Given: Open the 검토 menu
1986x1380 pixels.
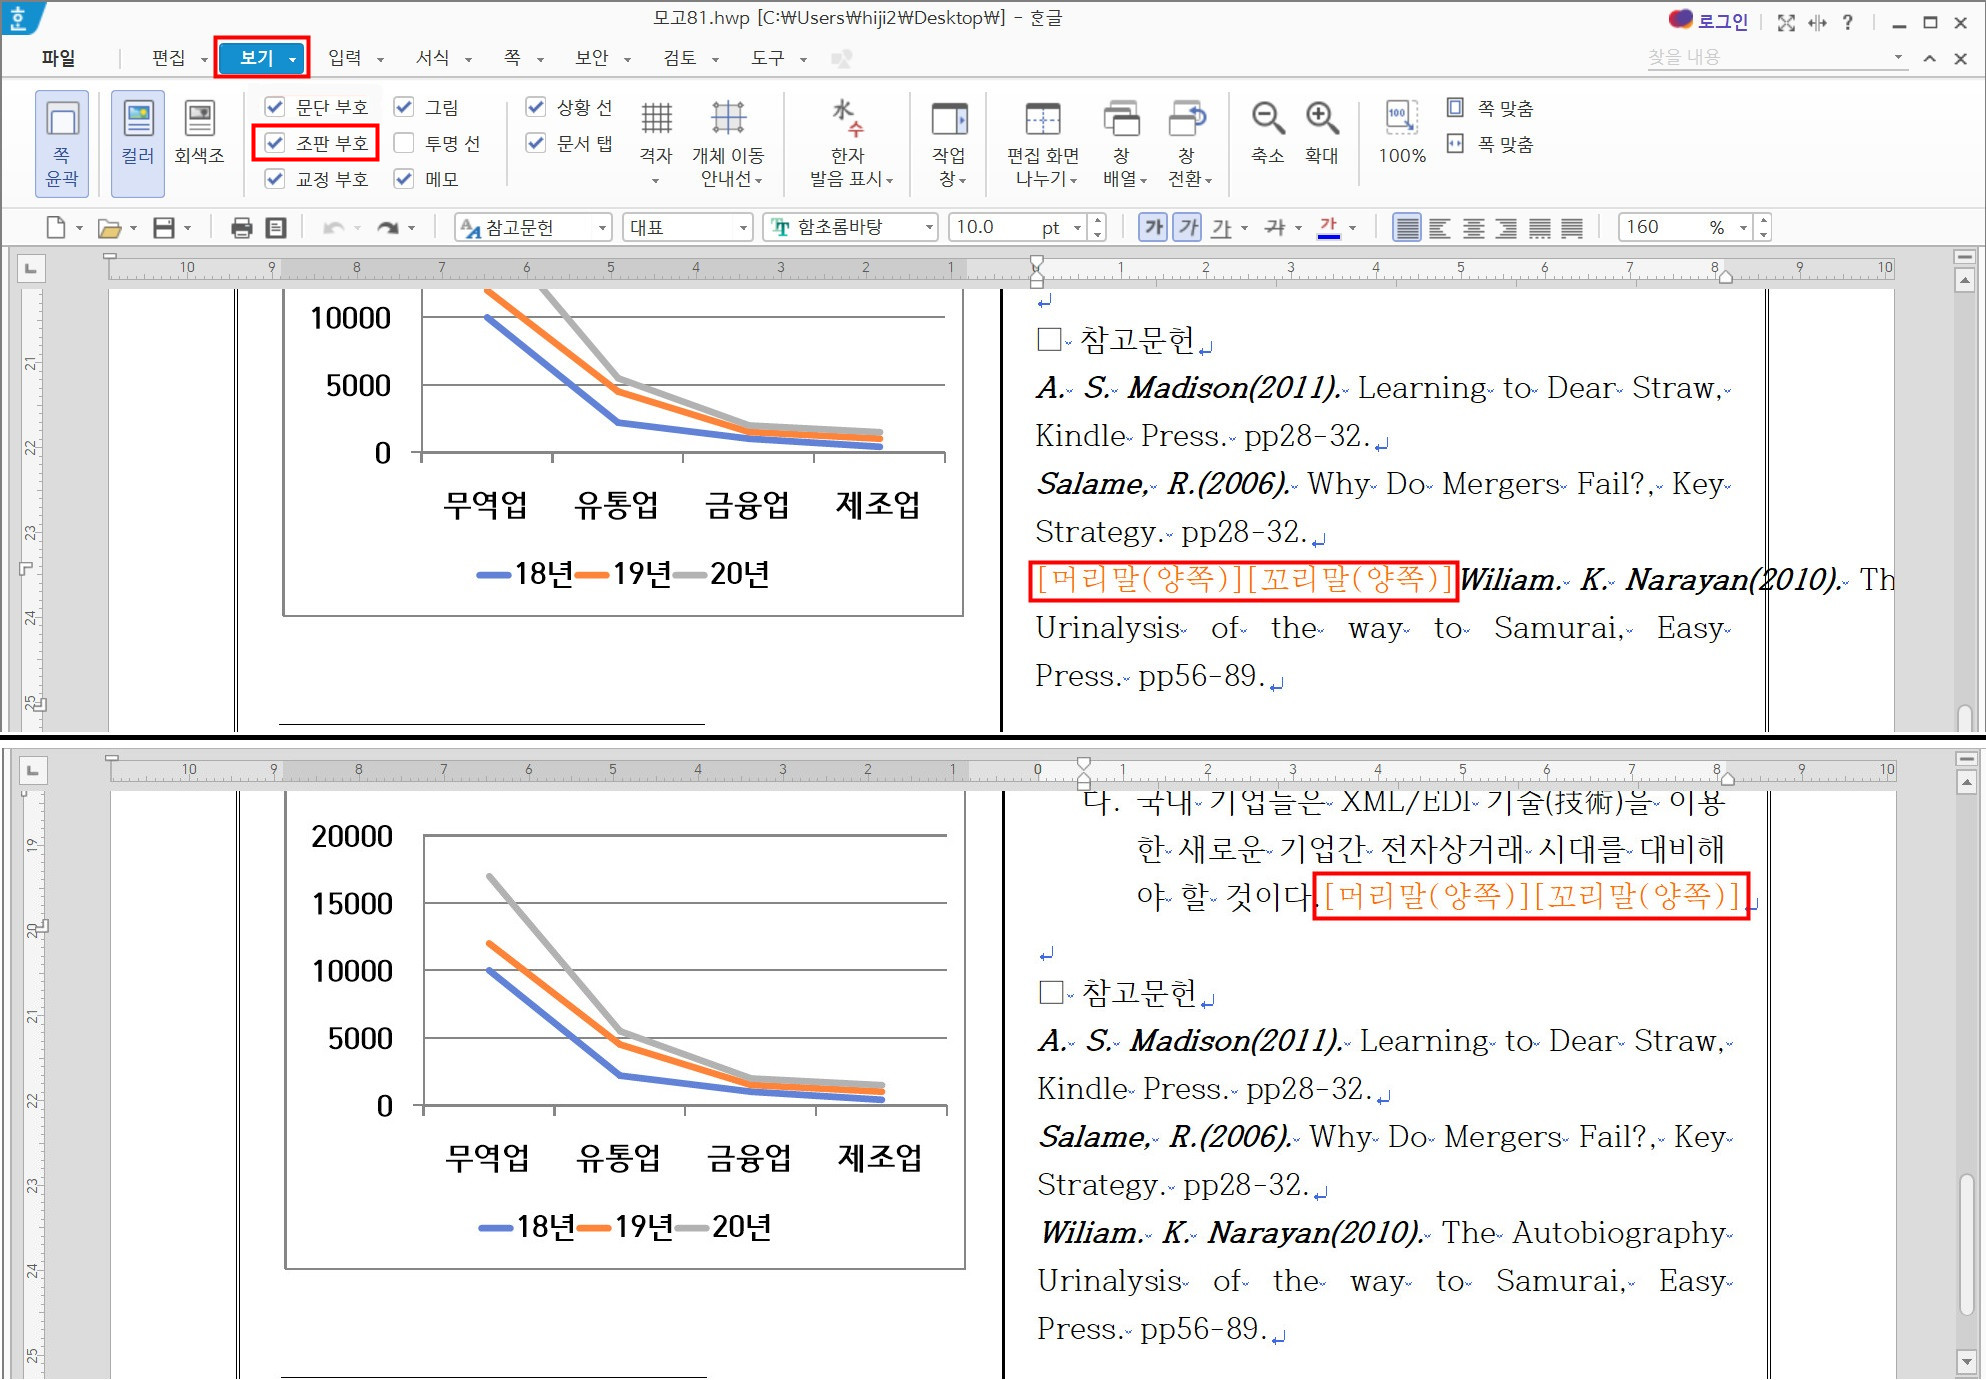Looking at the screenshot, I should pyautogui.click(x=679, y=58).
